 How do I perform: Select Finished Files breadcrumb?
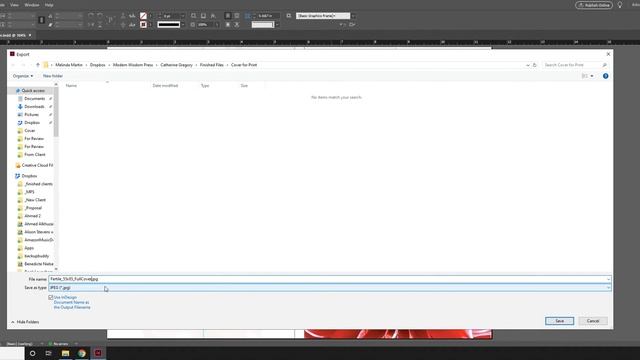coord(211,65)
